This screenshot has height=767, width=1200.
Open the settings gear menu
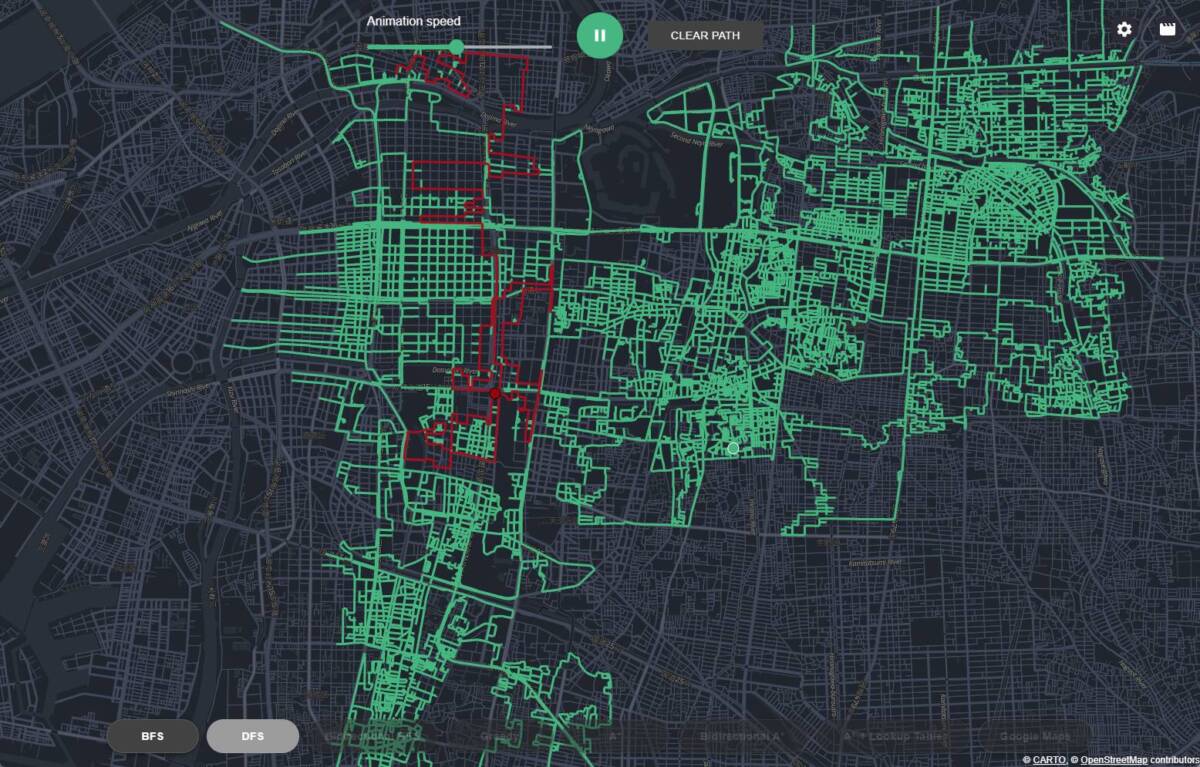(1124, 29)
